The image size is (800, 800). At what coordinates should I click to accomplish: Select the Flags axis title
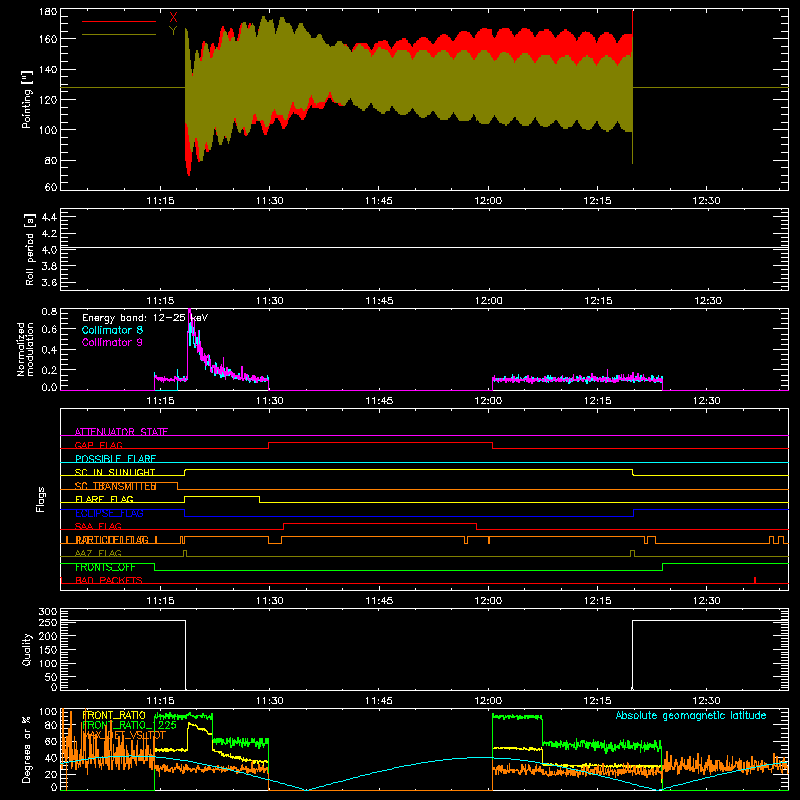coord(41,499)
